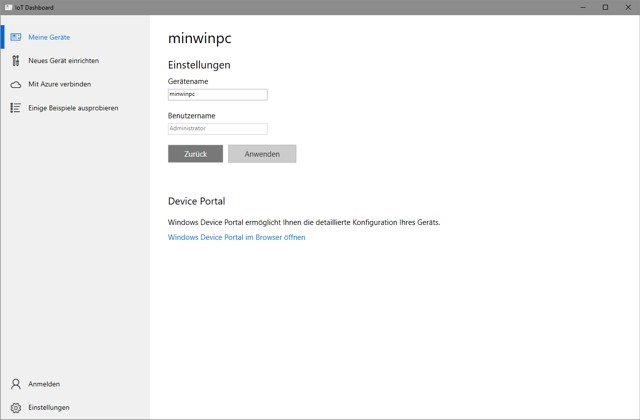Maximize the IoT Dashboard window
Viewport: 640px width, 420px height.
tap(606, 7)
